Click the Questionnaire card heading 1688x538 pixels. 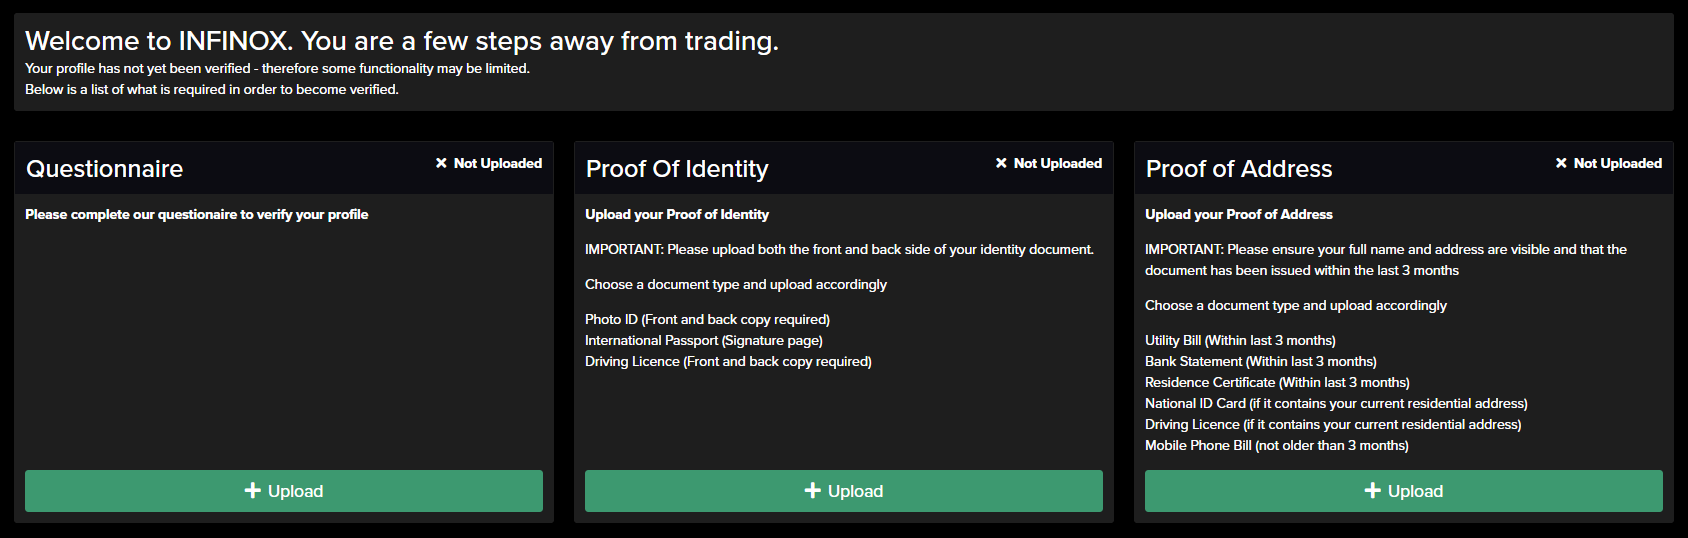click(x=105, y=169)
